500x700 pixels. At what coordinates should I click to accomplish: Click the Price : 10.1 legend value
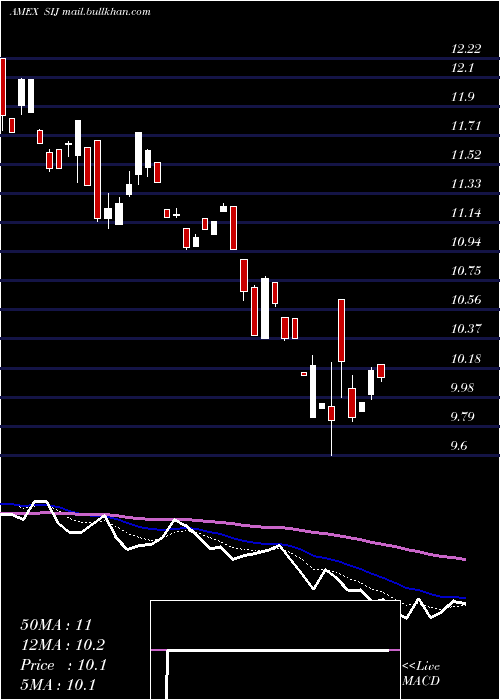63,665
